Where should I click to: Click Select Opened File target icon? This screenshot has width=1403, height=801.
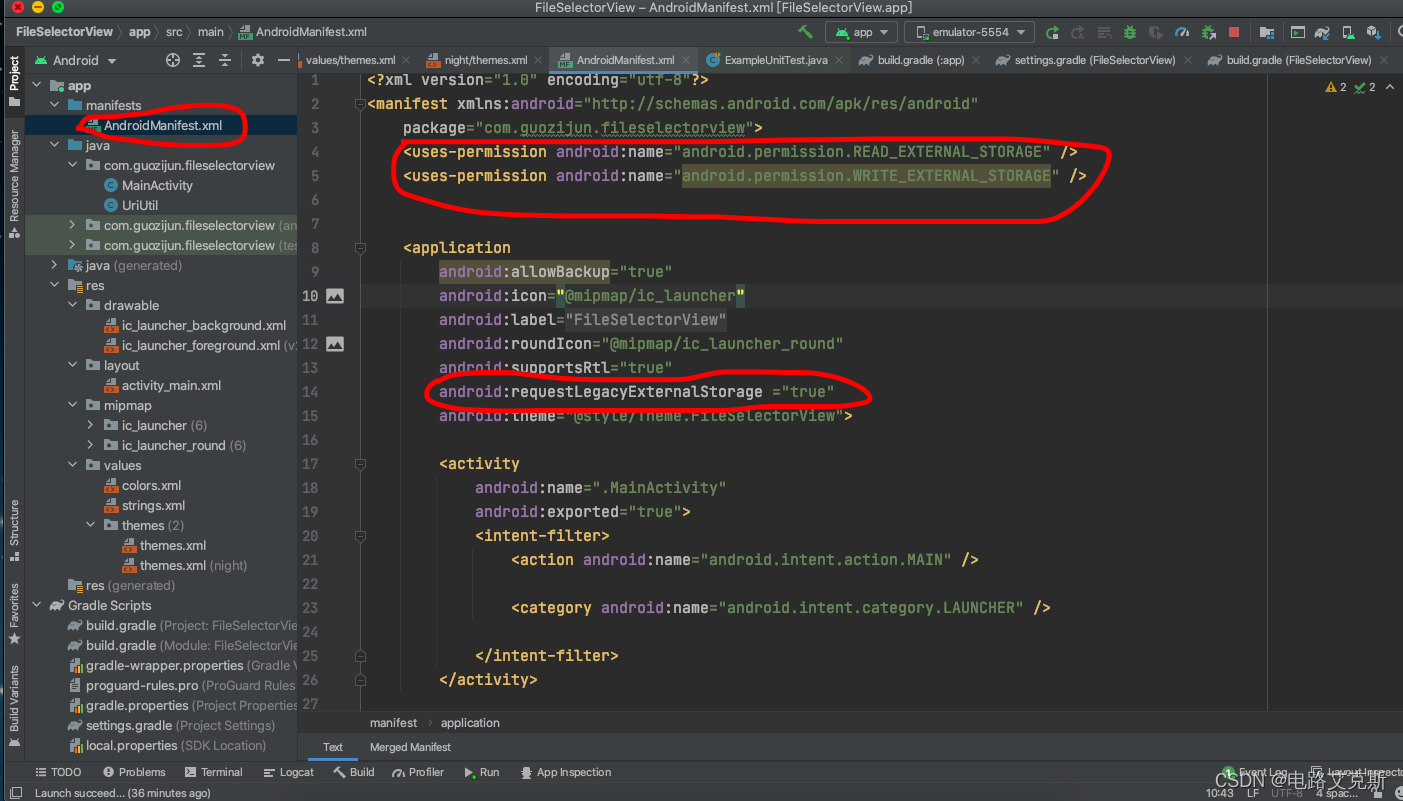(x=173, y=60)
